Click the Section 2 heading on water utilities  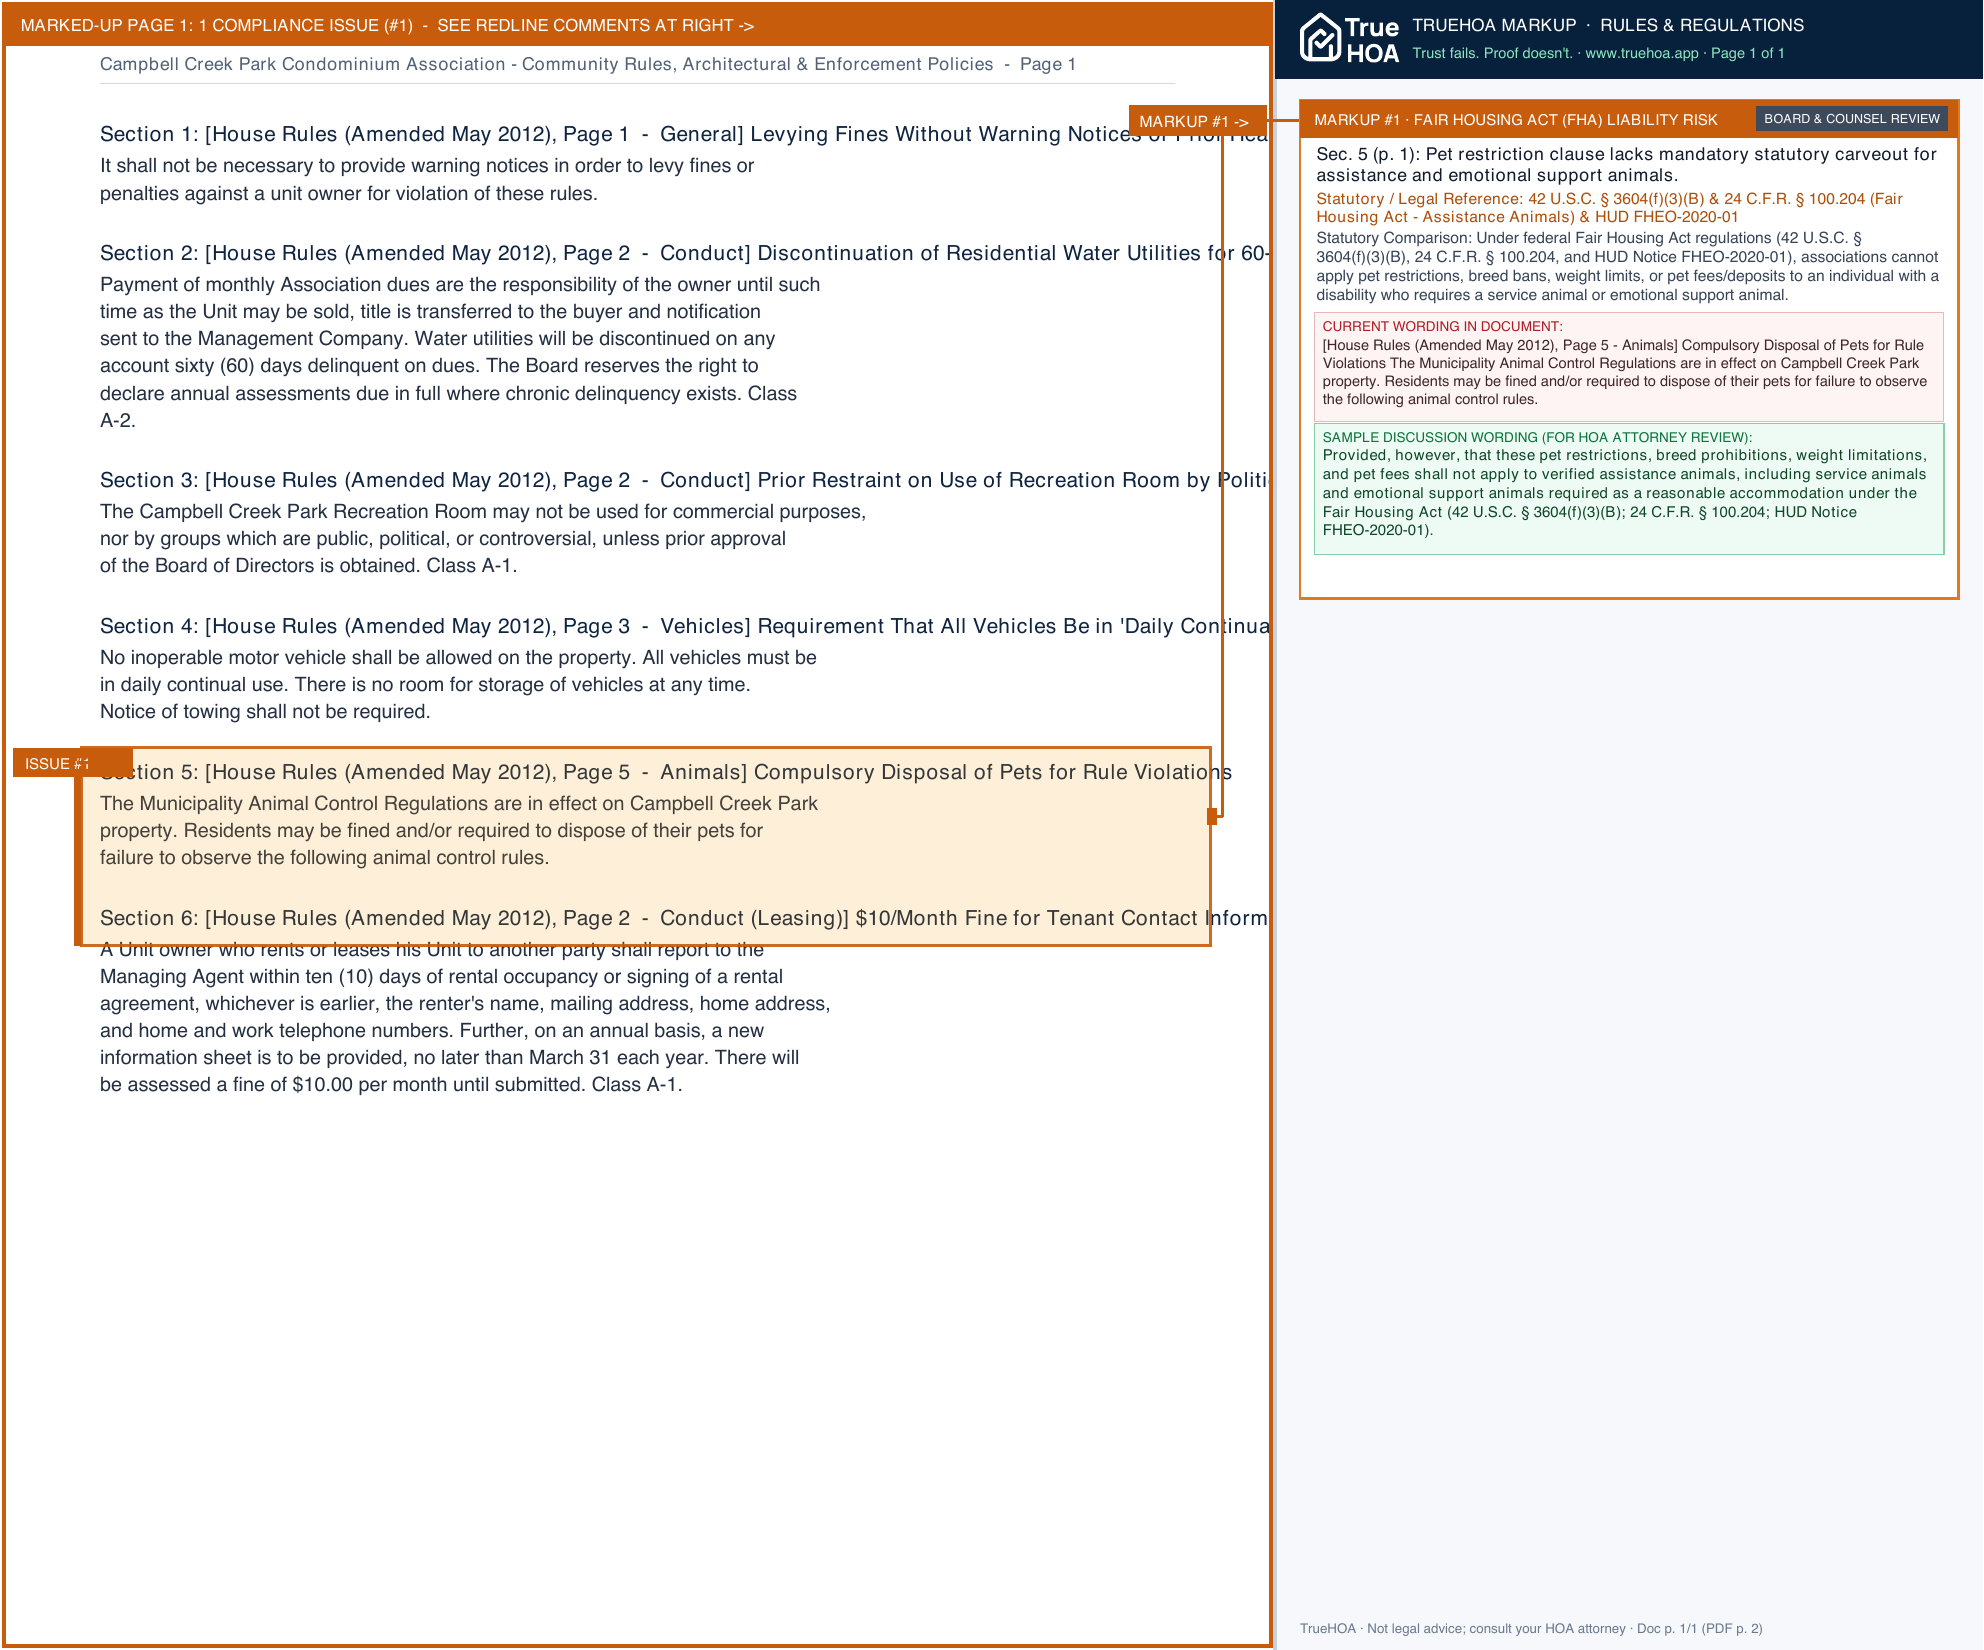684,253
